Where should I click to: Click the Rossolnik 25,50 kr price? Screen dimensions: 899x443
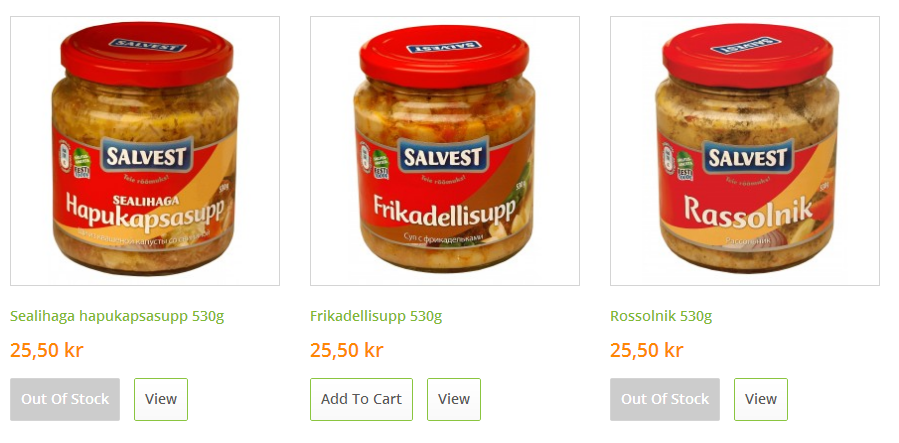coord(646,350)
